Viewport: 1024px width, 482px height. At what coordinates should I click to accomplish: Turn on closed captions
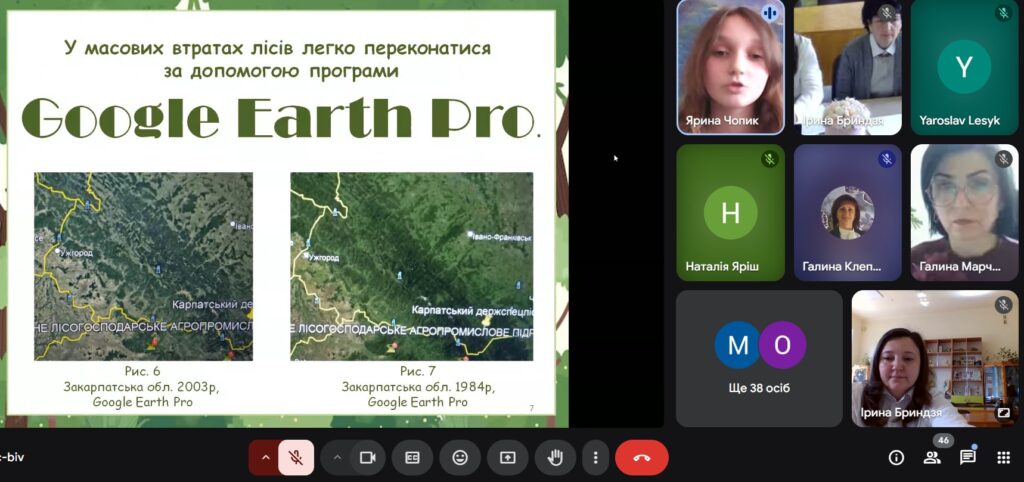(x=412, y=457)
